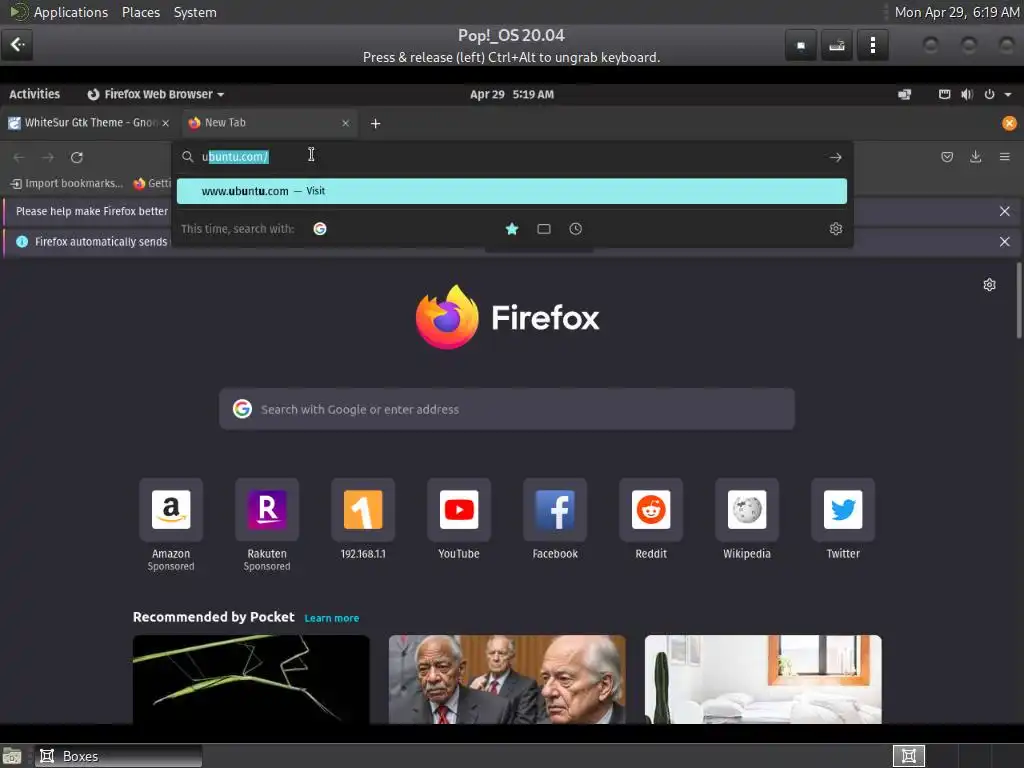Open the host clock Mon Apr 29 panel
The image size is (1024, 768).
coord(957,12)
